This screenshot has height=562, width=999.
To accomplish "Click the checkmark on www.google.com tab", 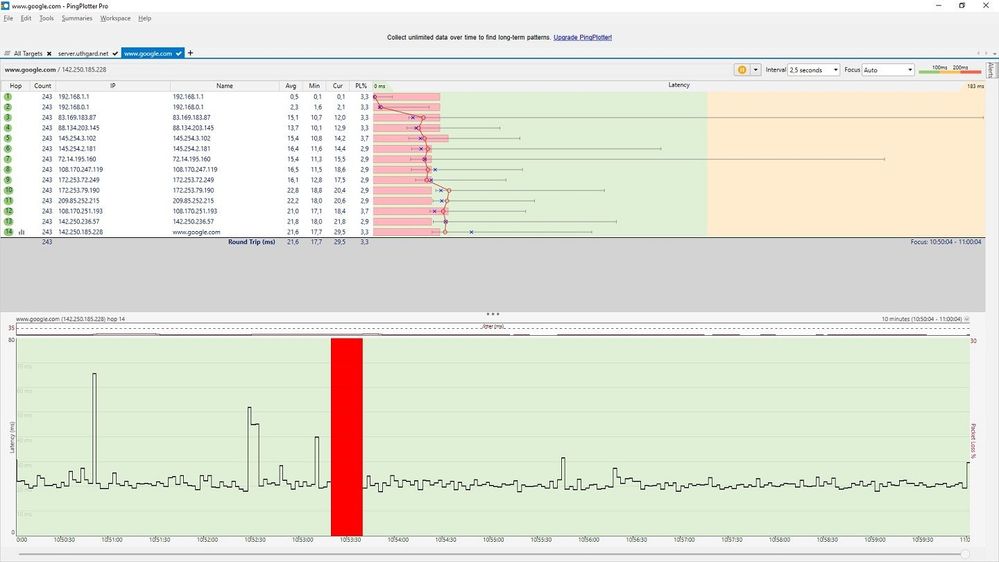I will pyautogui.click(x=179, y=54).
